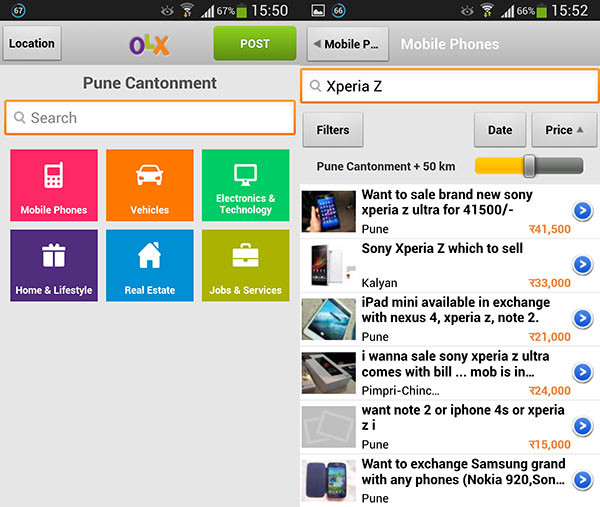This screenshot has width=600, height=507.
Task: Open arrow for xperia z ultra 41500 listing
Action: (x=583, y=210)
